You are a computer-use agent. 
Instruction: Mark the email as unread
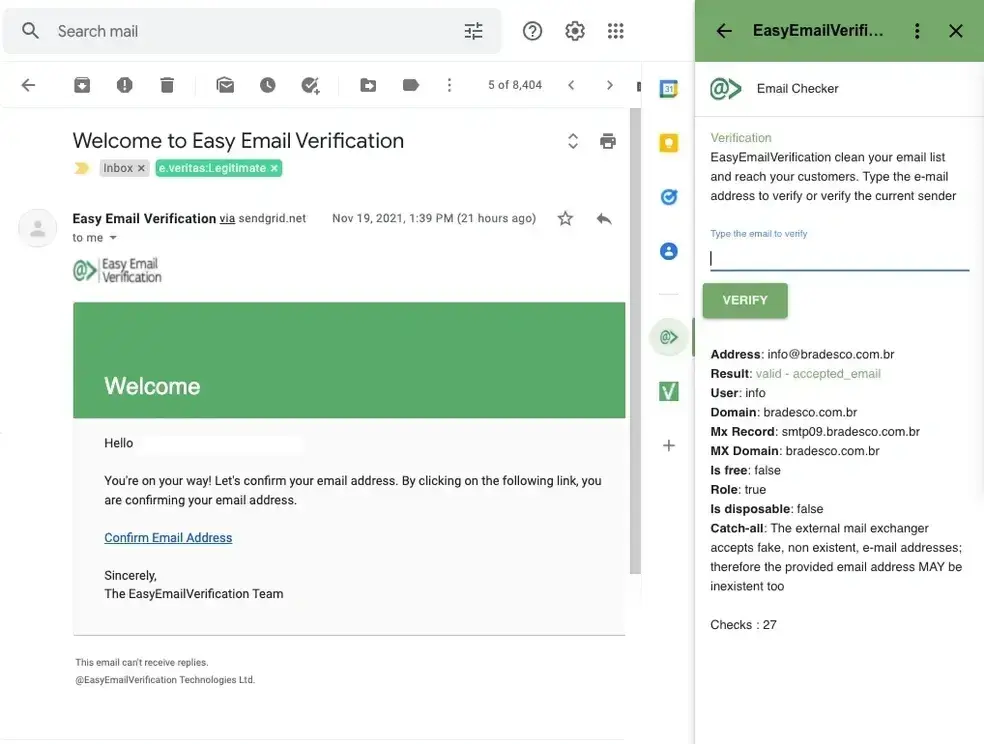click(x=225, y=85)
